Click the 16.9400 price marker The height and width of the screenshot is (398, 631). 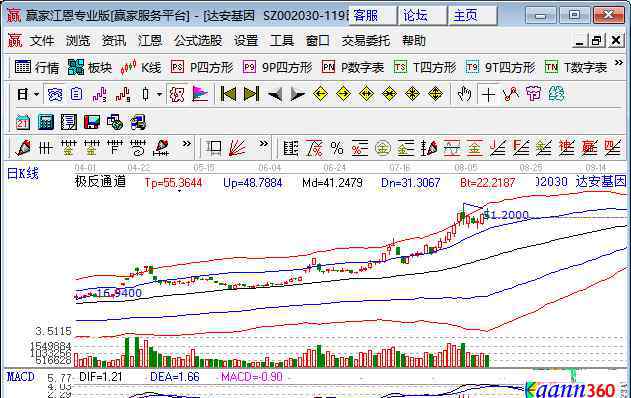119,293
